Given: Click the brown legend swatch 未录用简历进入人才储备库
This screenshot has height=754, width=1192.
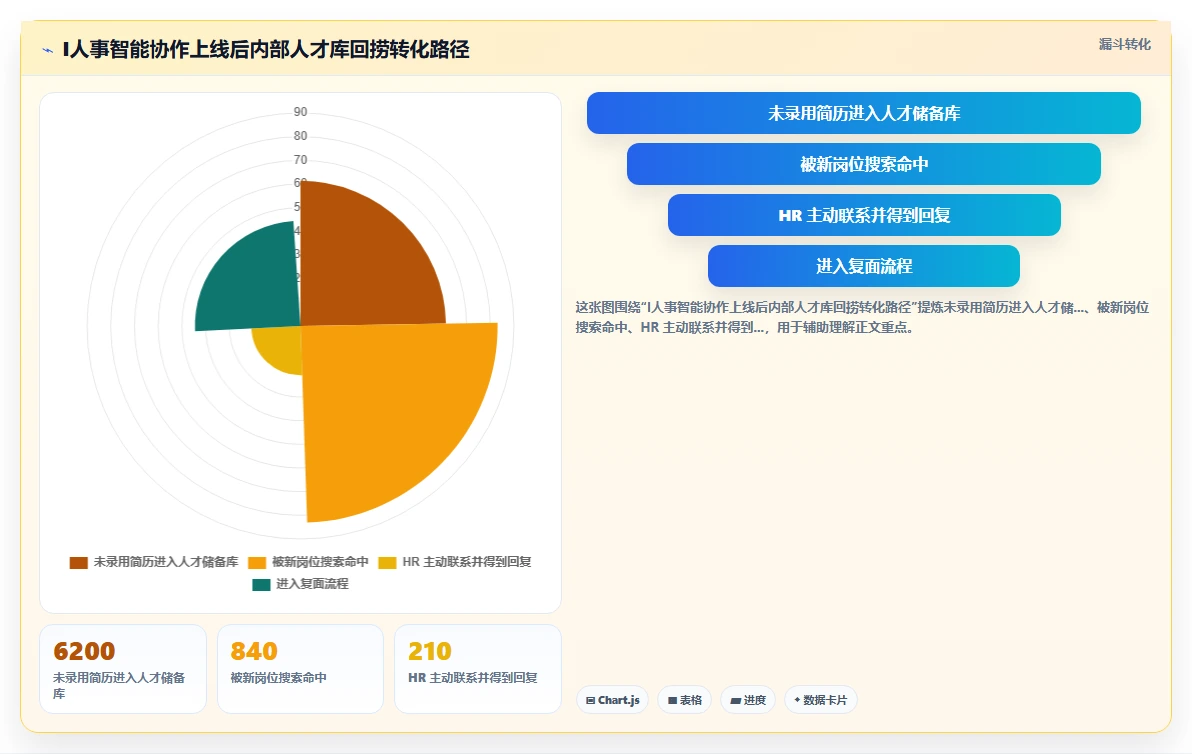Looking at the screenshot, I should 78,562.
